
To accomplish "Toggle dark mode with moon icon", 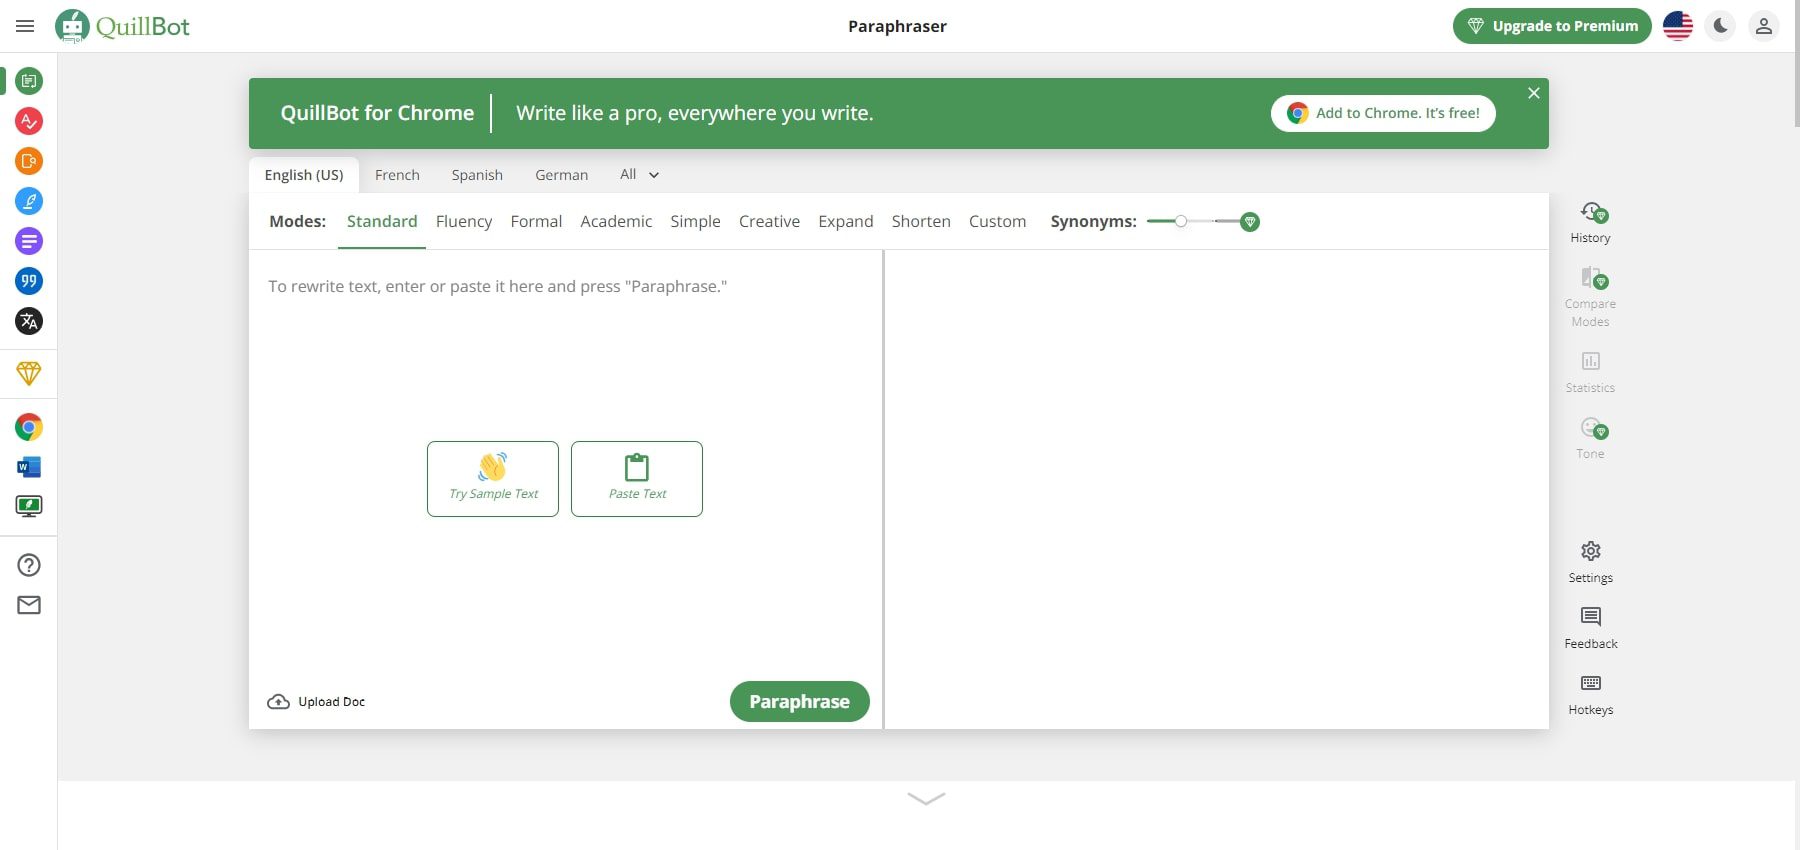I will tap(1721, 26).
